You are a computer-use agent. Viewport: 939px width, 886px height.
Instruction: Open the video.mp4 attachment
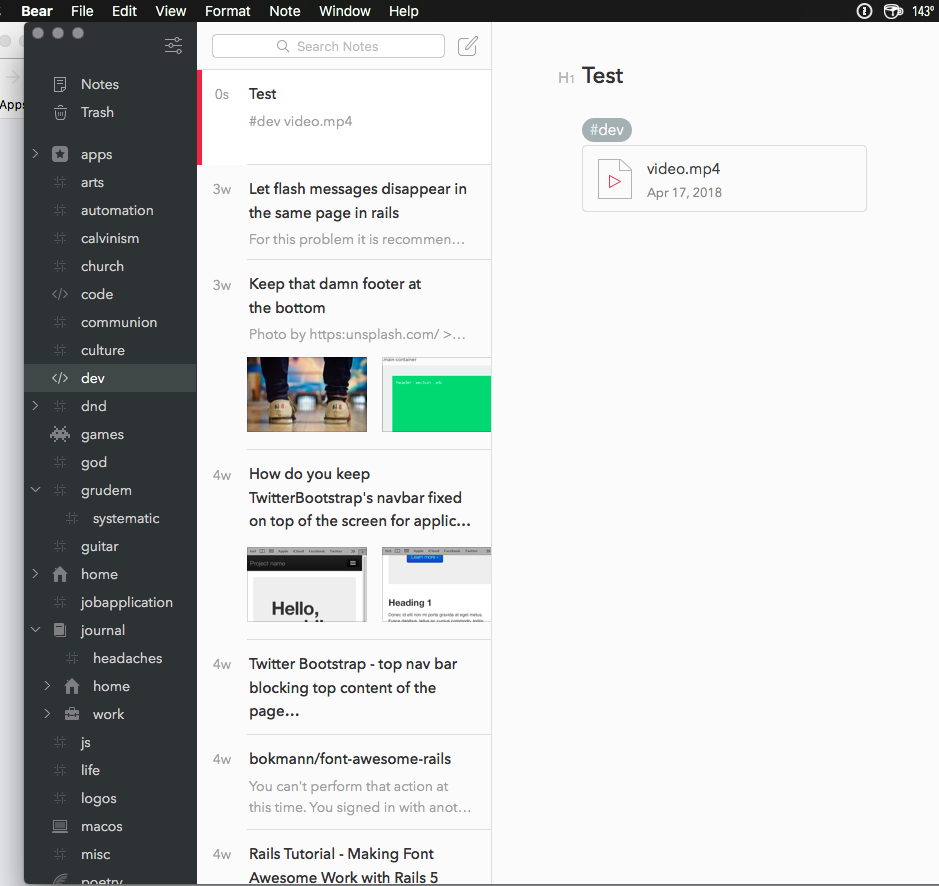724,179
